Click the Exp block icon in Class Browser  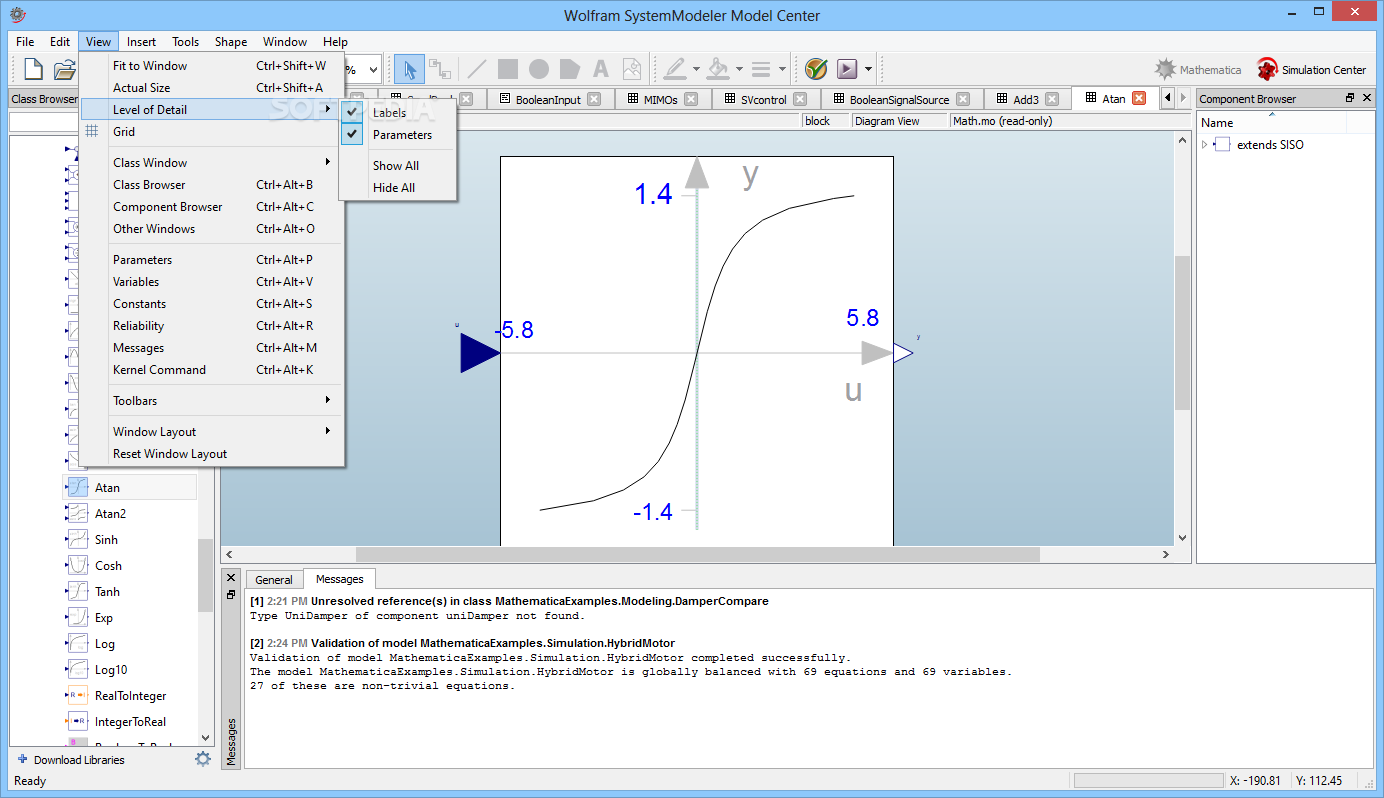[x=78, y=618]
